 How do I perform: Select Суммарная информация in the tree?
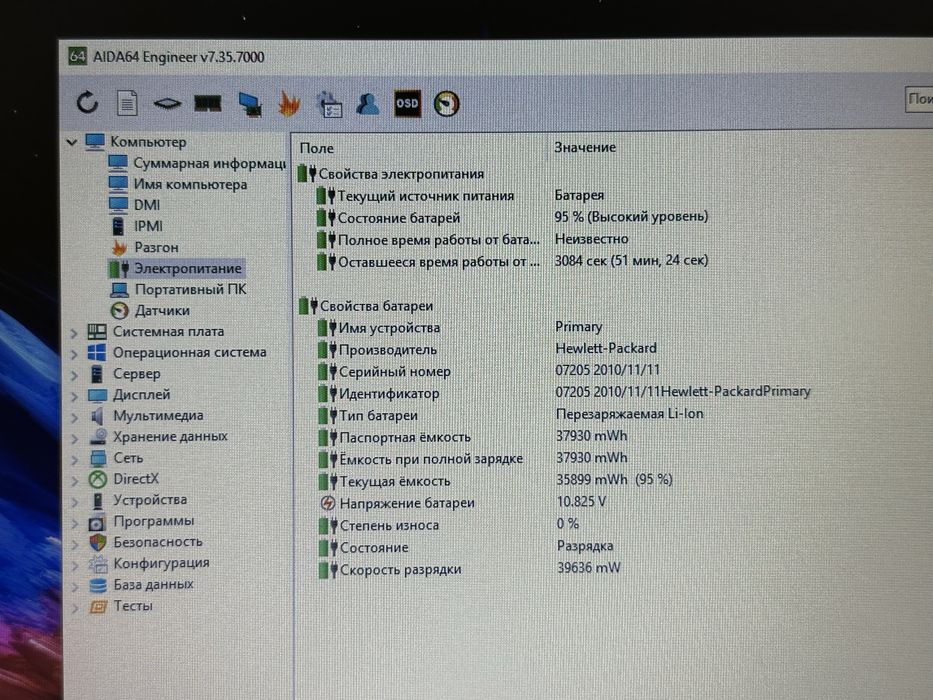[197, 163]
